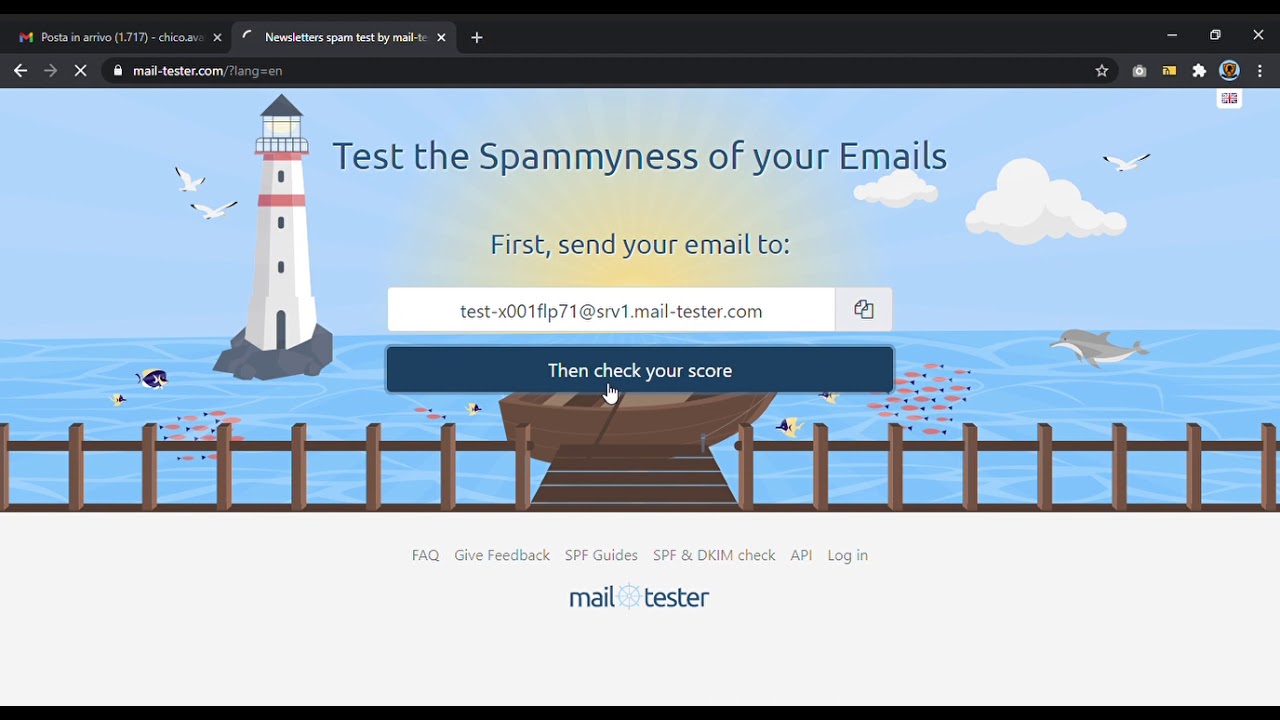Click the yellow folder extension icon
Screen dimensions: 1280x720
point(1169,71)
